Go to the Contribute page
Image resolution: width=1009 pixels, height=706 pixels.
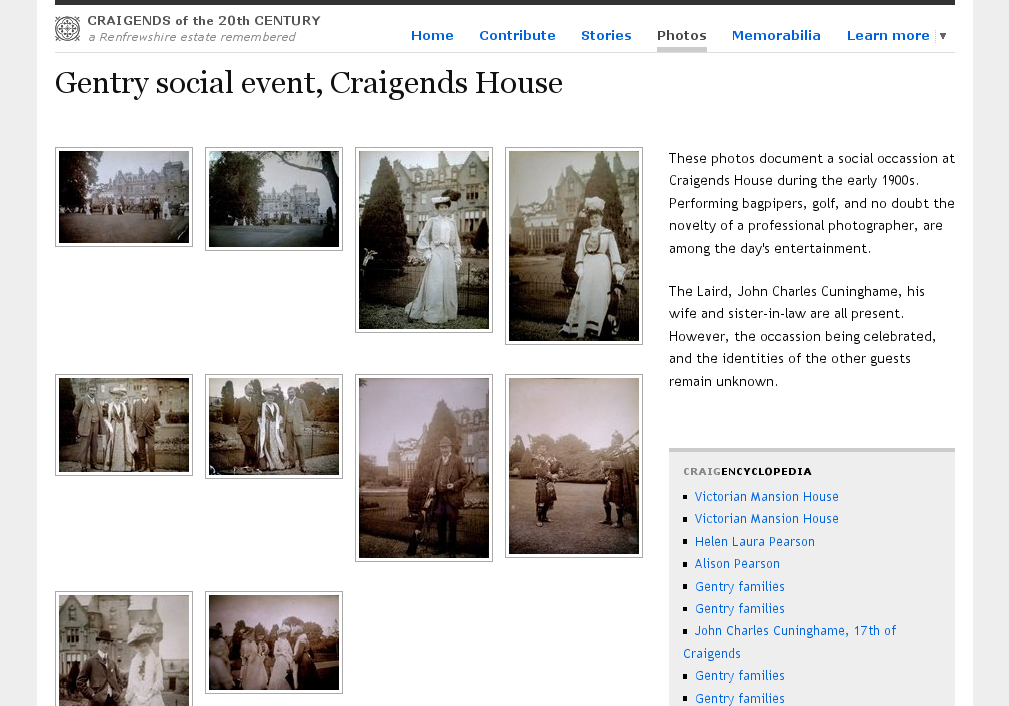tap(517, 36)
